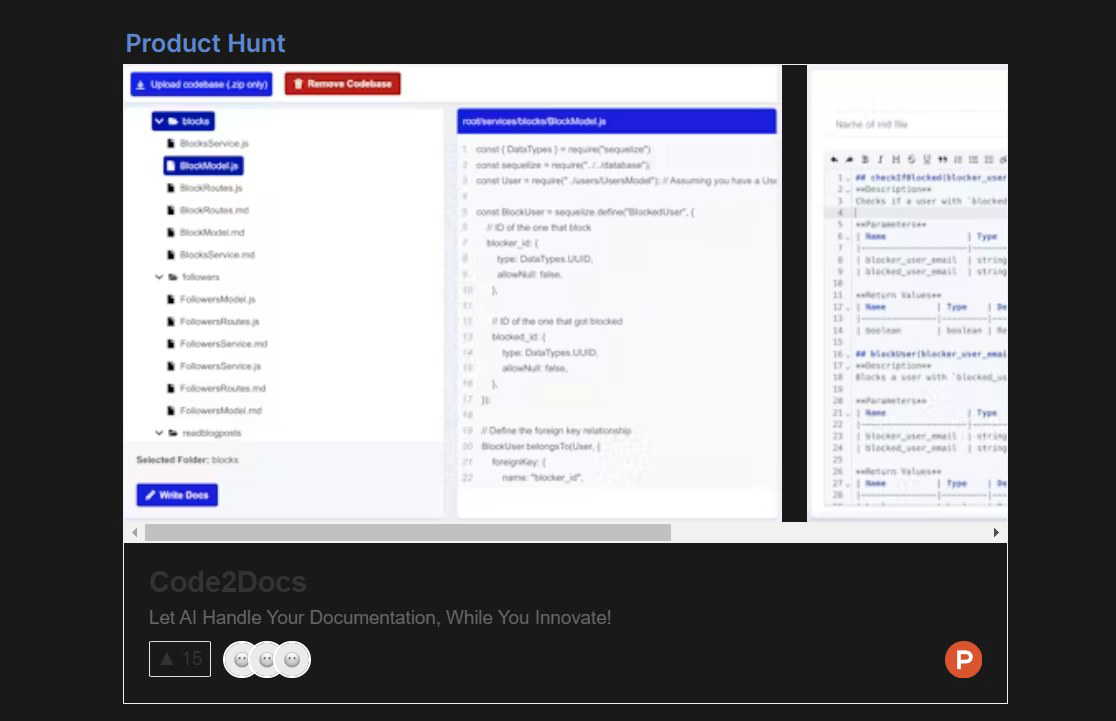Click the Quote icon in markdown toolbar

942,159
